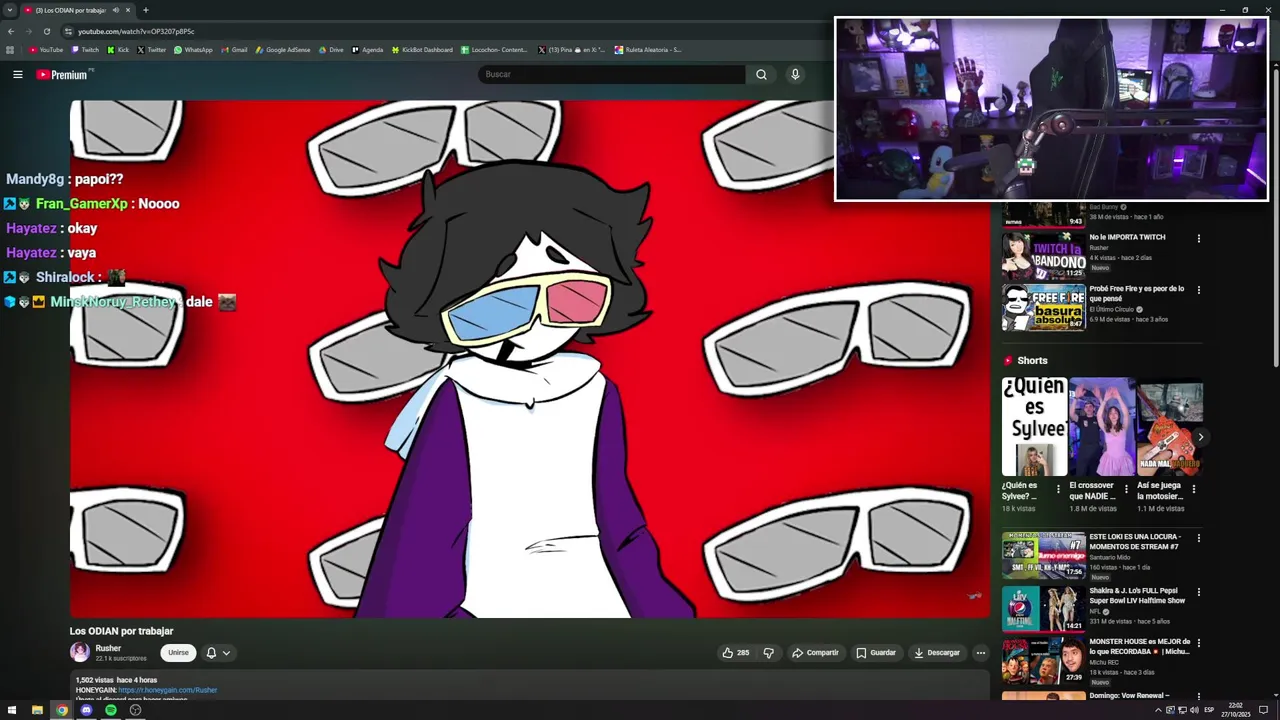This screenshot has width=1280, height=720.
Task: Open Gmail bookmark
Action: click(x=234, y=49)
